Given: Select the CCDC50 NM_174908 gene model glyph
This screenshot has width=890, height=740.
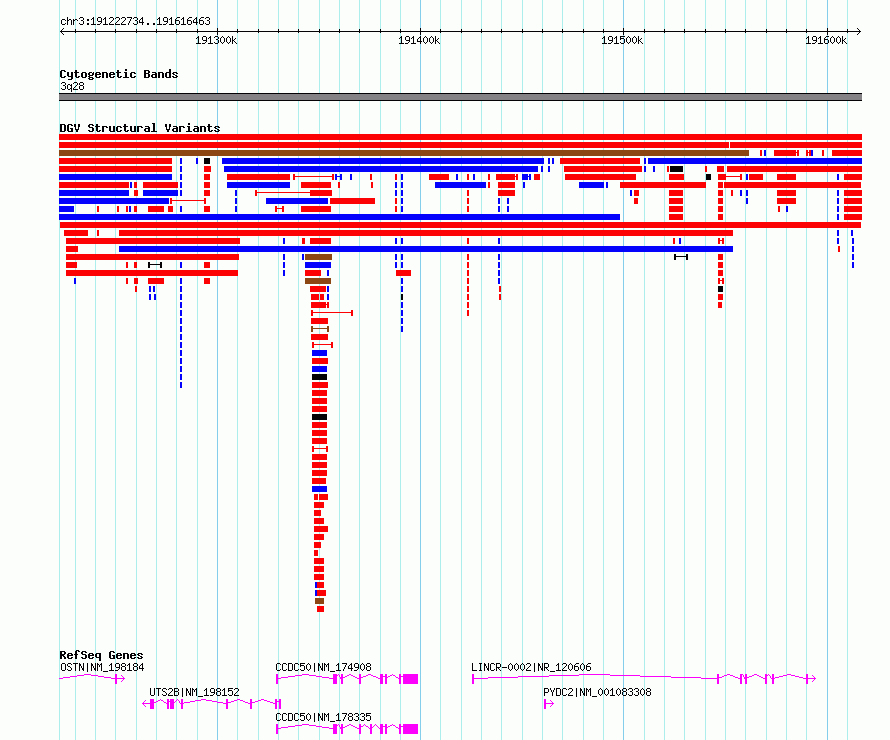Looking at the screenshot, I should [347, 679].
